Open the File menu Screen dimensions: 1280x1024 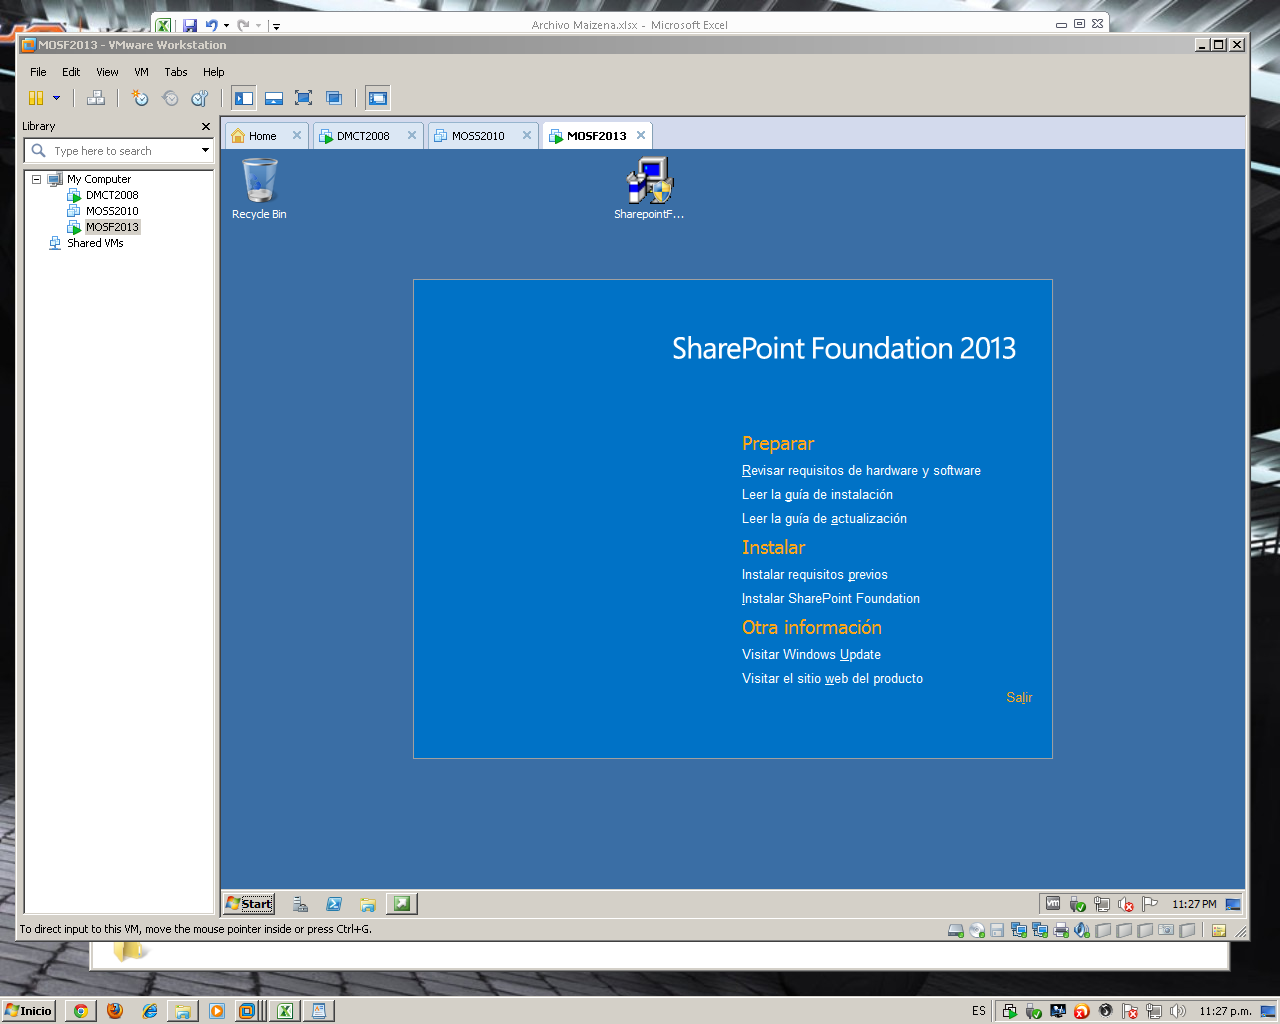point(38,72)
